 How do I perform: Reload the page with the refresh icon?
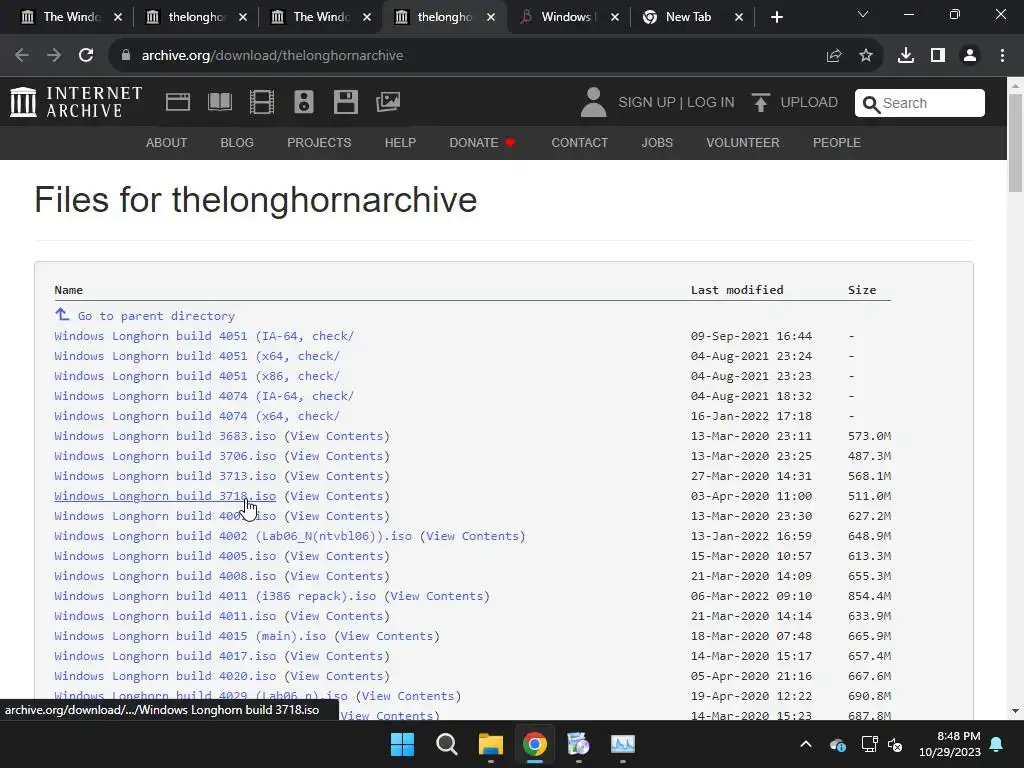pos(86,56)
